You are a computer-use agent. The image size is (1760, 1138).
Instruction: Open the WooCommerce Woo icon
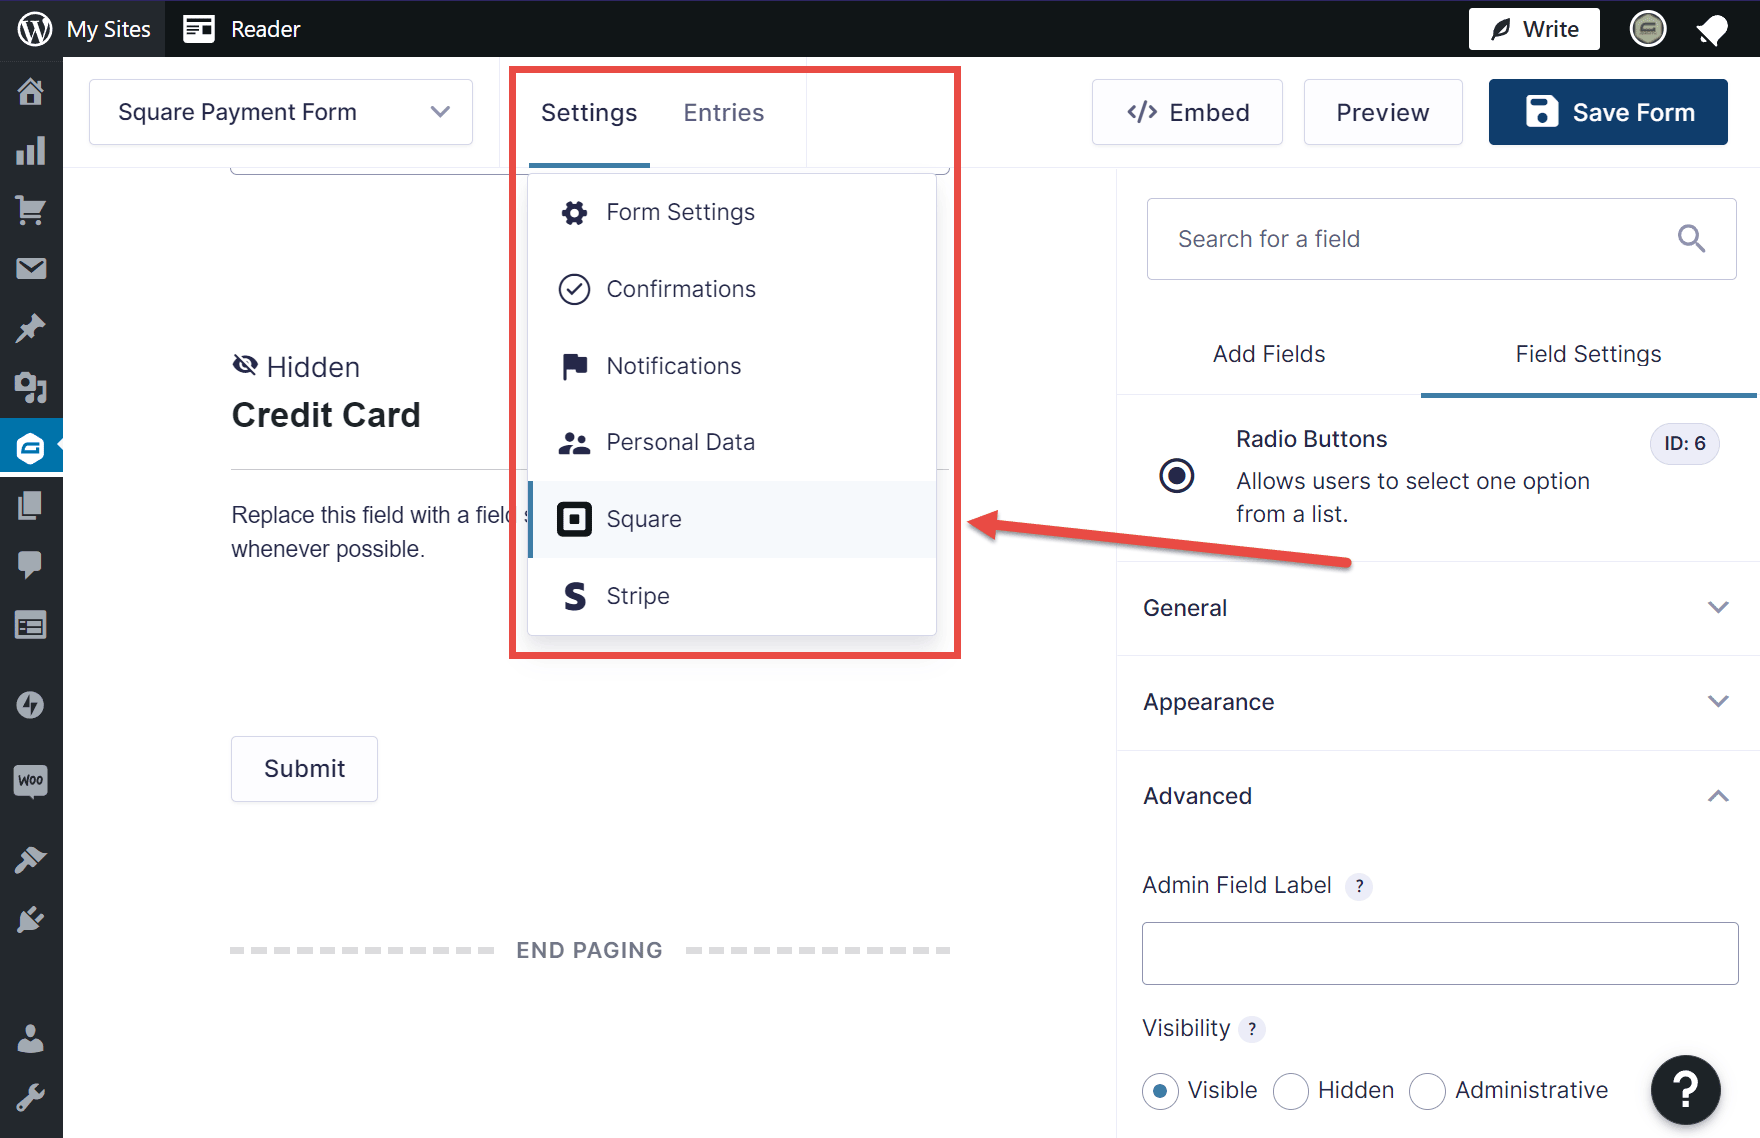click(31, 781)
